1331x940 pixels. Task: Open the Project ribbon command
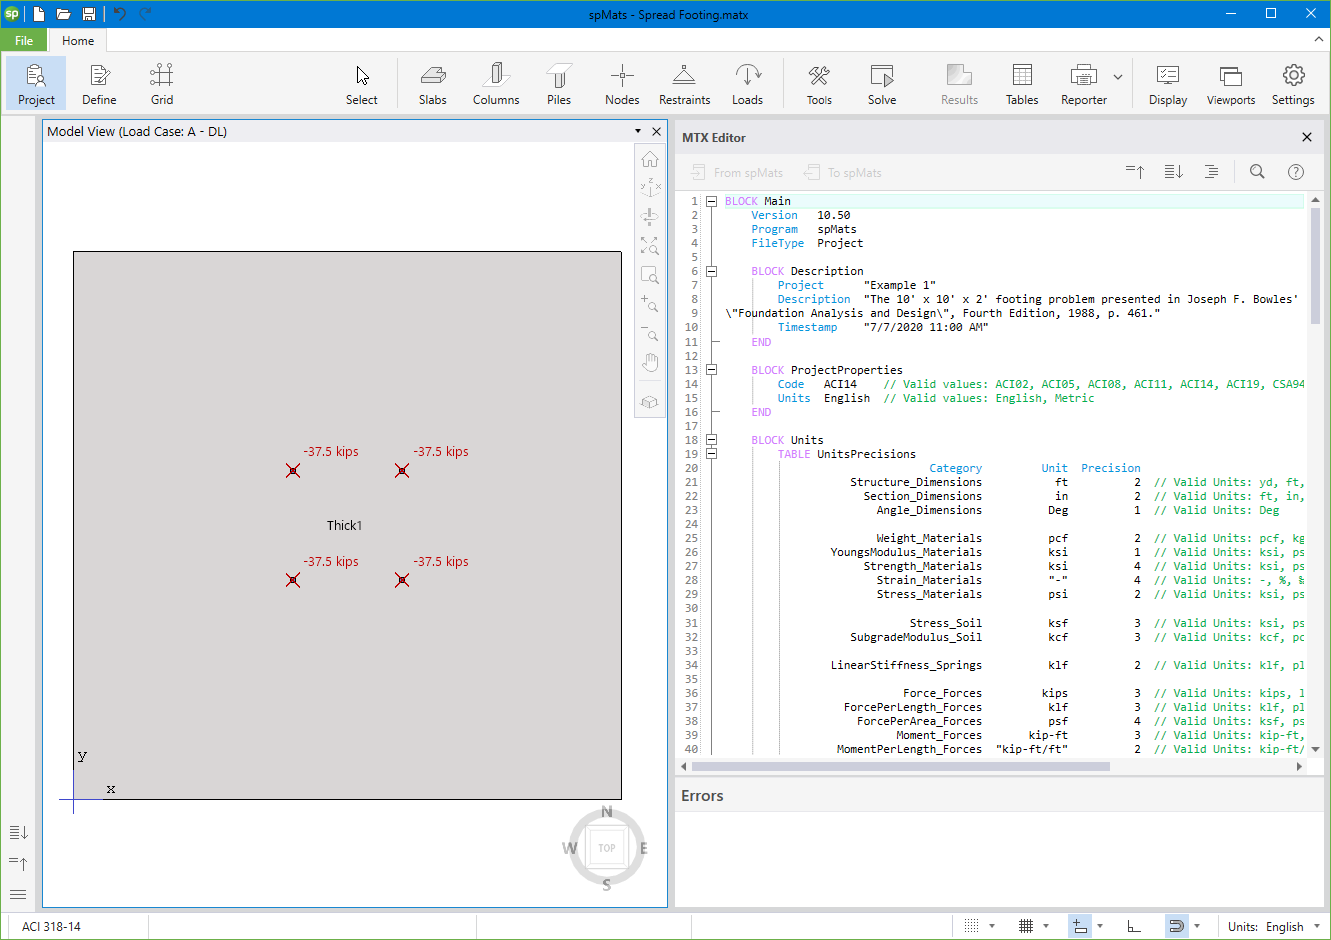(x=36, y=83)
